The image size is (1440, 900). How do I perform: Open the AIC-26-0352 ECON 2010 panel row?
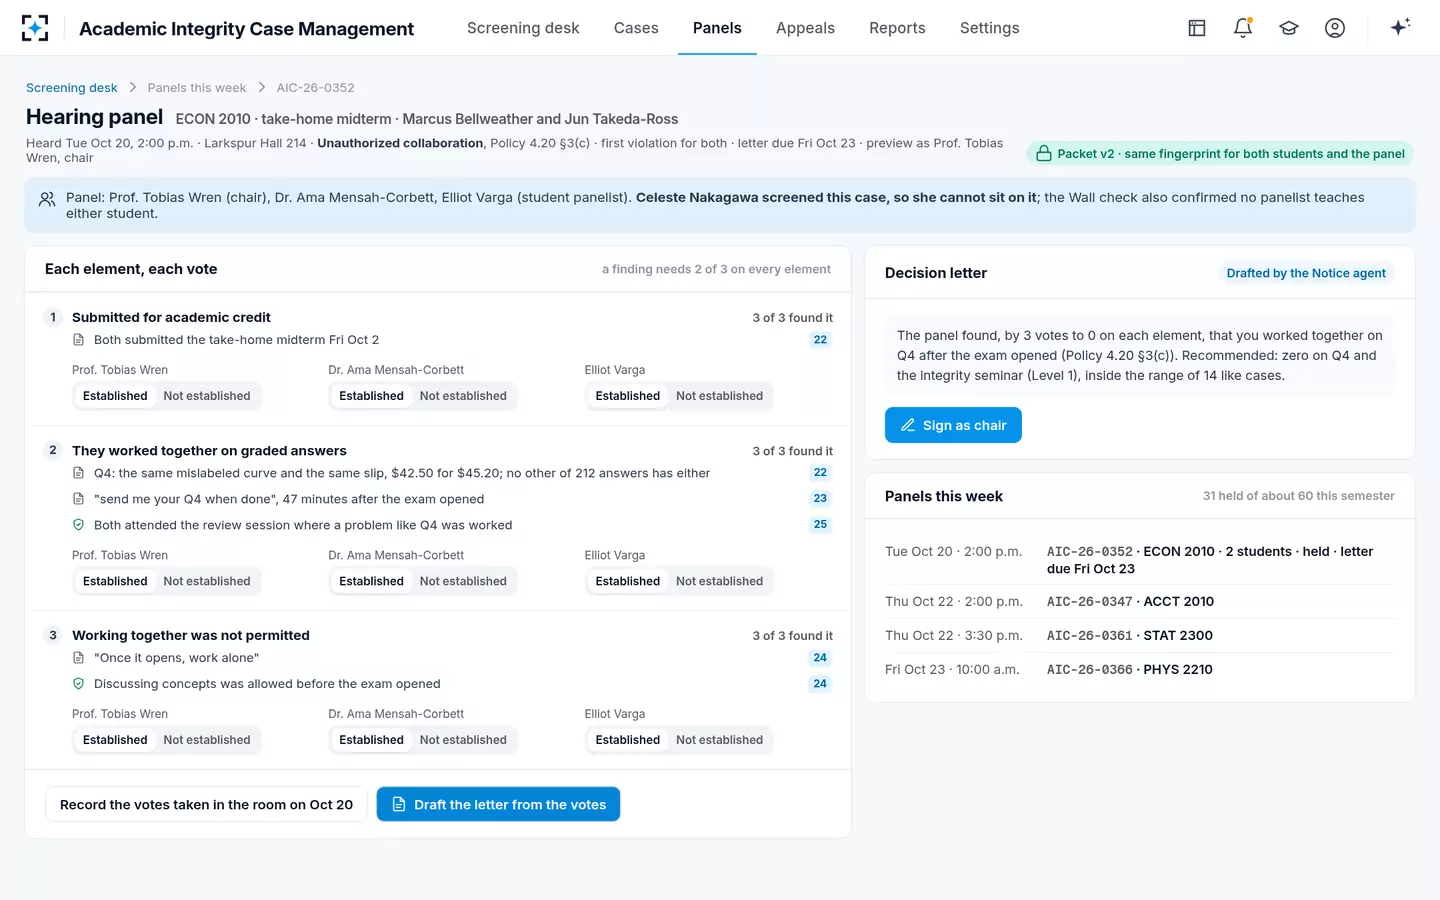[x=1140, y=560]
